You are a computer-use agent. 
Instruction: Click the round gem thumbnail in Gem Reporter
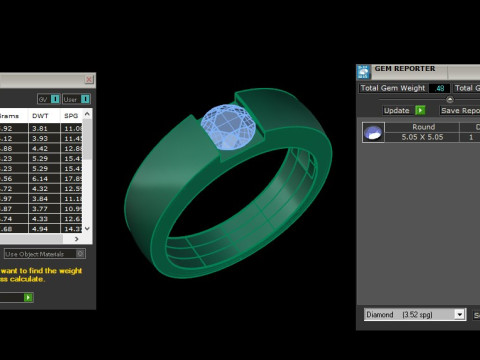tap(373, 132)
